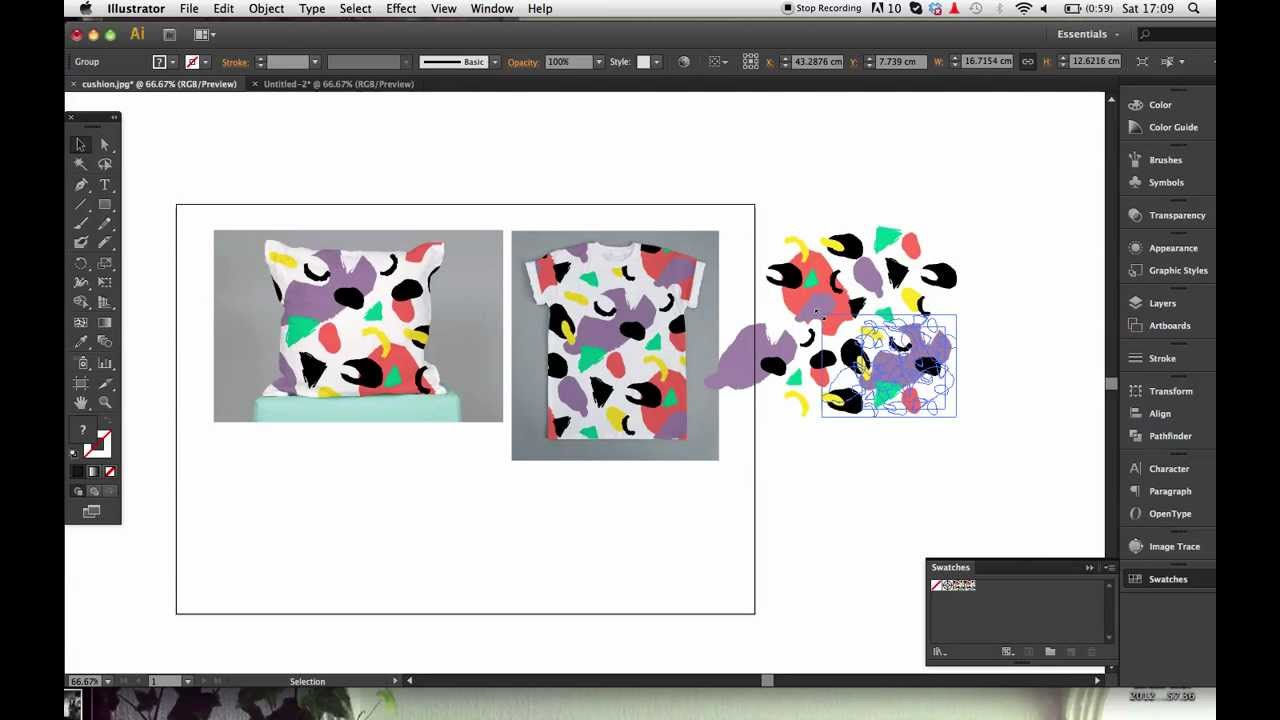
Task: Open Swatch Libraries menu in Swatches panel
Action: 939,652
